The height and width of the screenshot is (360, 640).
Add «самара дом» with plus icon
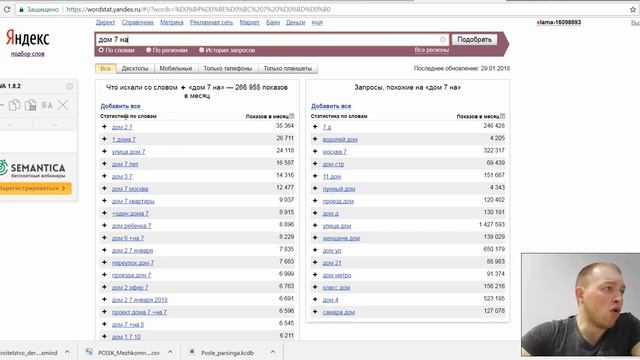click(x=315, y=312)
